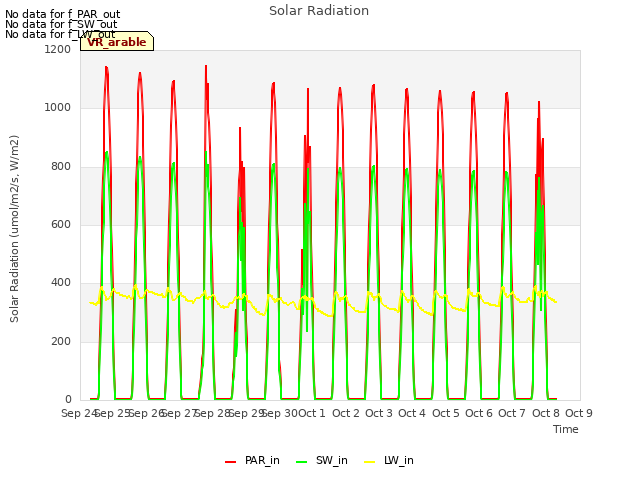640x480 pixels.
Task: Click the red PAR_in legend swatch
Action: pos(231,462)
